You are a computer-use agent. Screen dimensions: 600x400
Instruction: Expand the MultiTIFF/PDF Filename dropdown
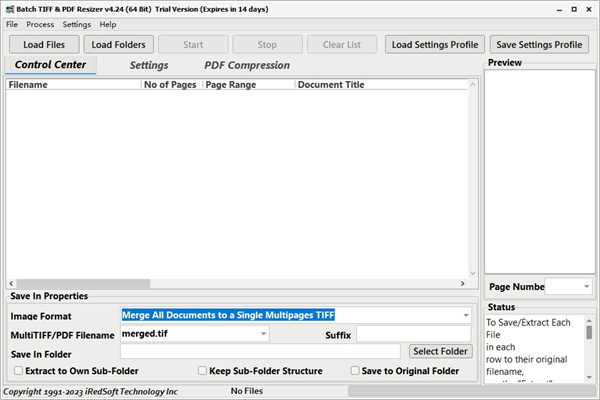click(x=263, y=333)
